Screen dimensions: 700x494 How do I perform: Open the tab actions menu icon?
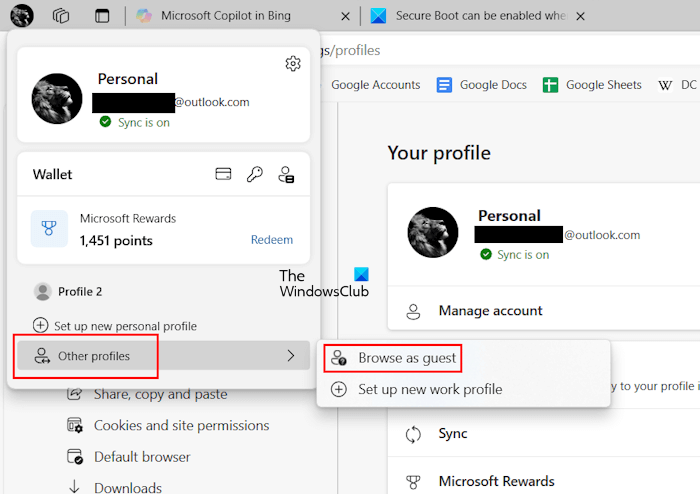[102, 16]
